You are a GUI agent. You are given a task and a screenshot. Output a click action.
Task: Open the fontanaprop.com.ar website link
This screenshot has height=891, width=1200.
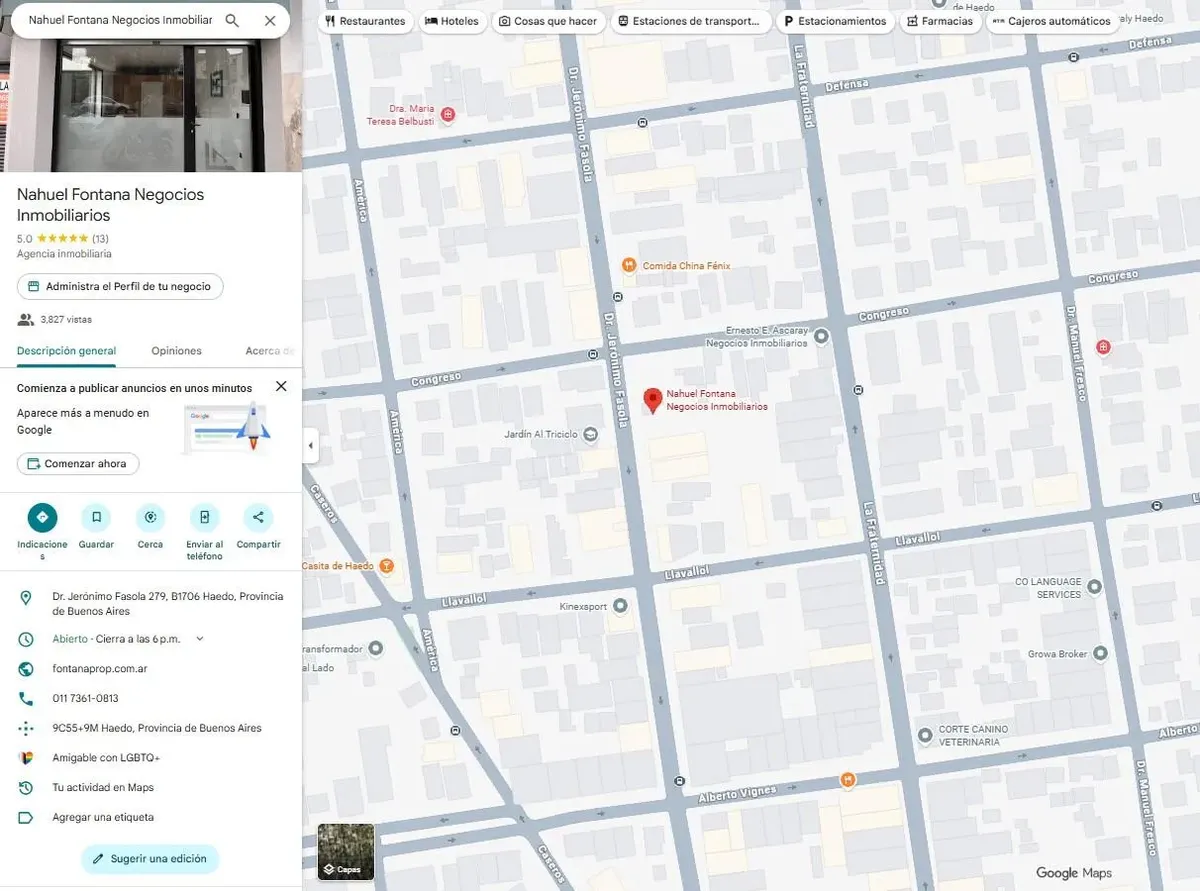point(100,669)
